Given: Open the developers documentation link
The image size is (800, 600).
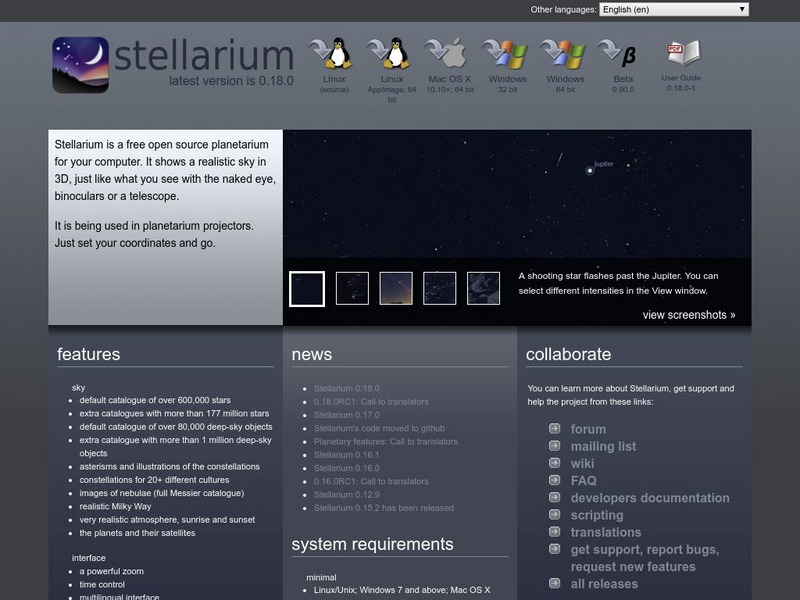Looking at the screenshot, I should 650,498.
